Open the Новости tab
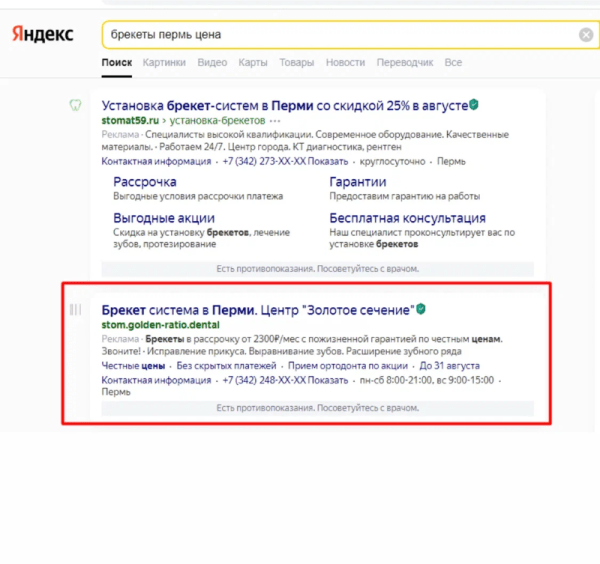 tap(345, 63)
